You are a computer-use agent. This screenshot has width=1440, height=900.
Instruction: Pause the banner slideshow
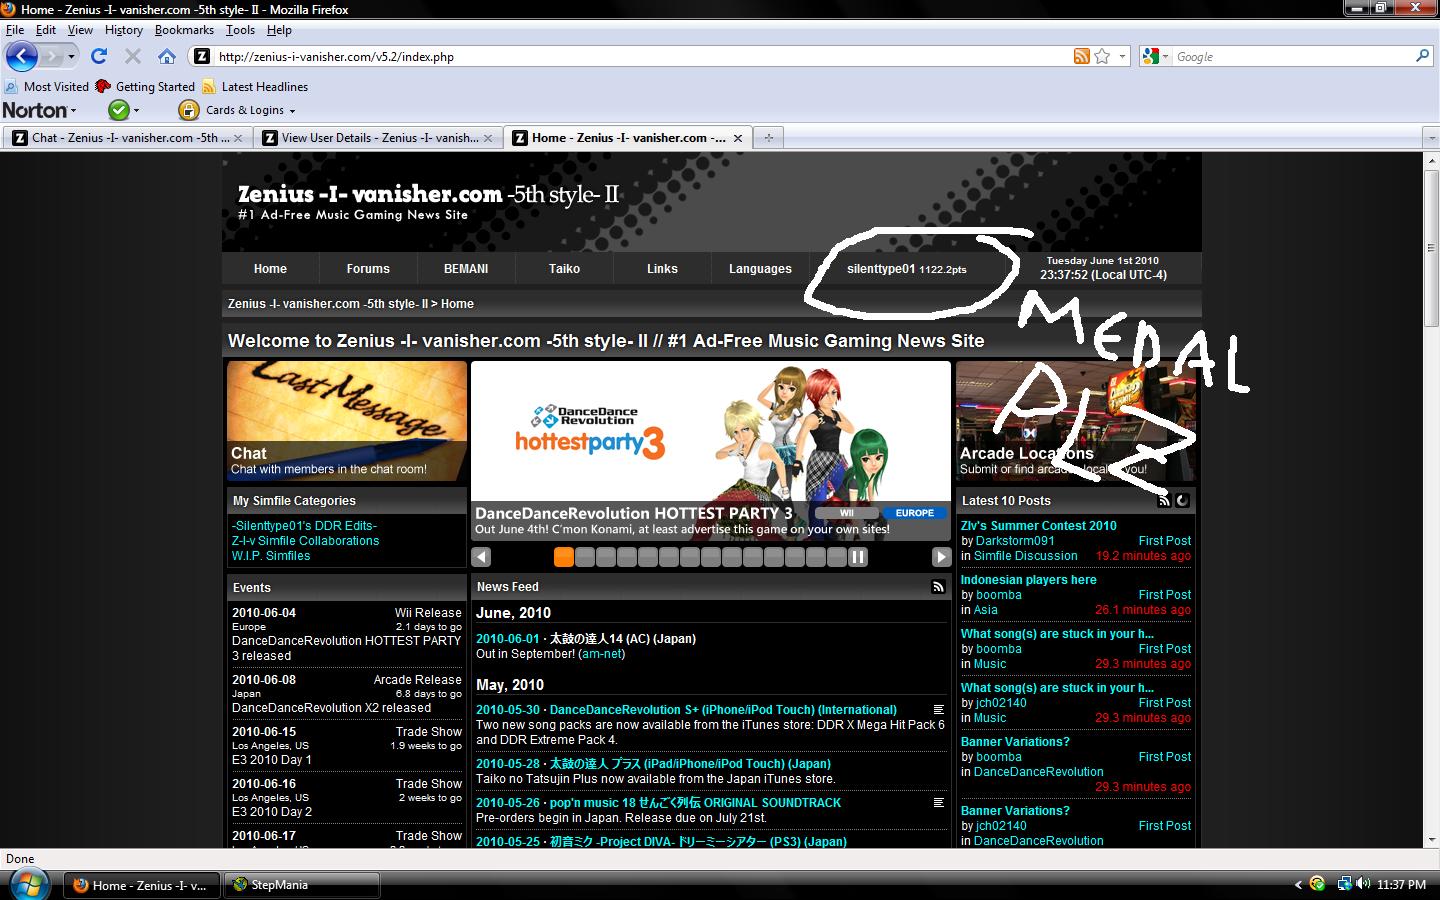click(858, 557)
